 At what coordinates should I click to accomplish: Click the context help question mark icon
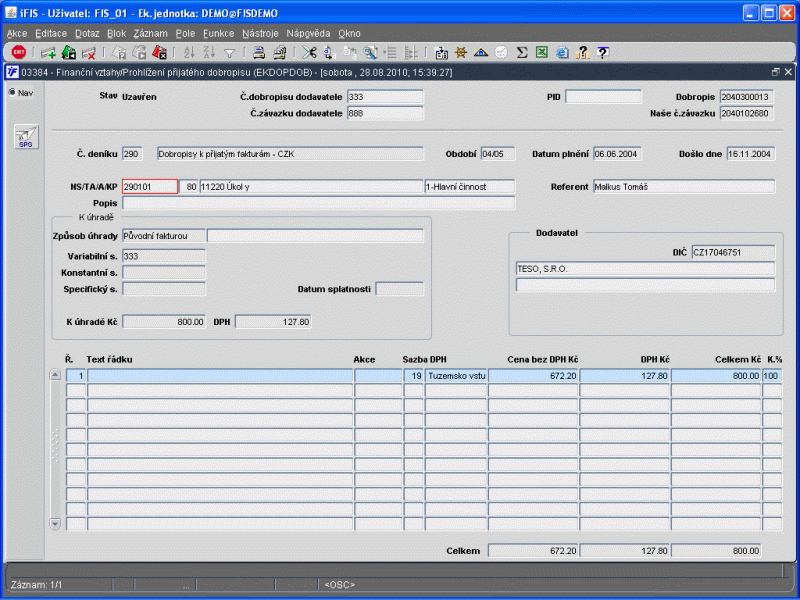coord(603,52)
